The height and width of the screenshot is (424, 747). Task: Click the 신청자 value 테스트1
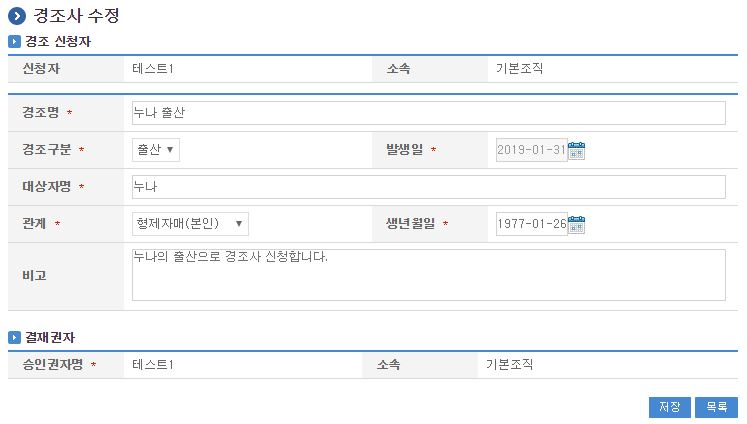[153, 69]
